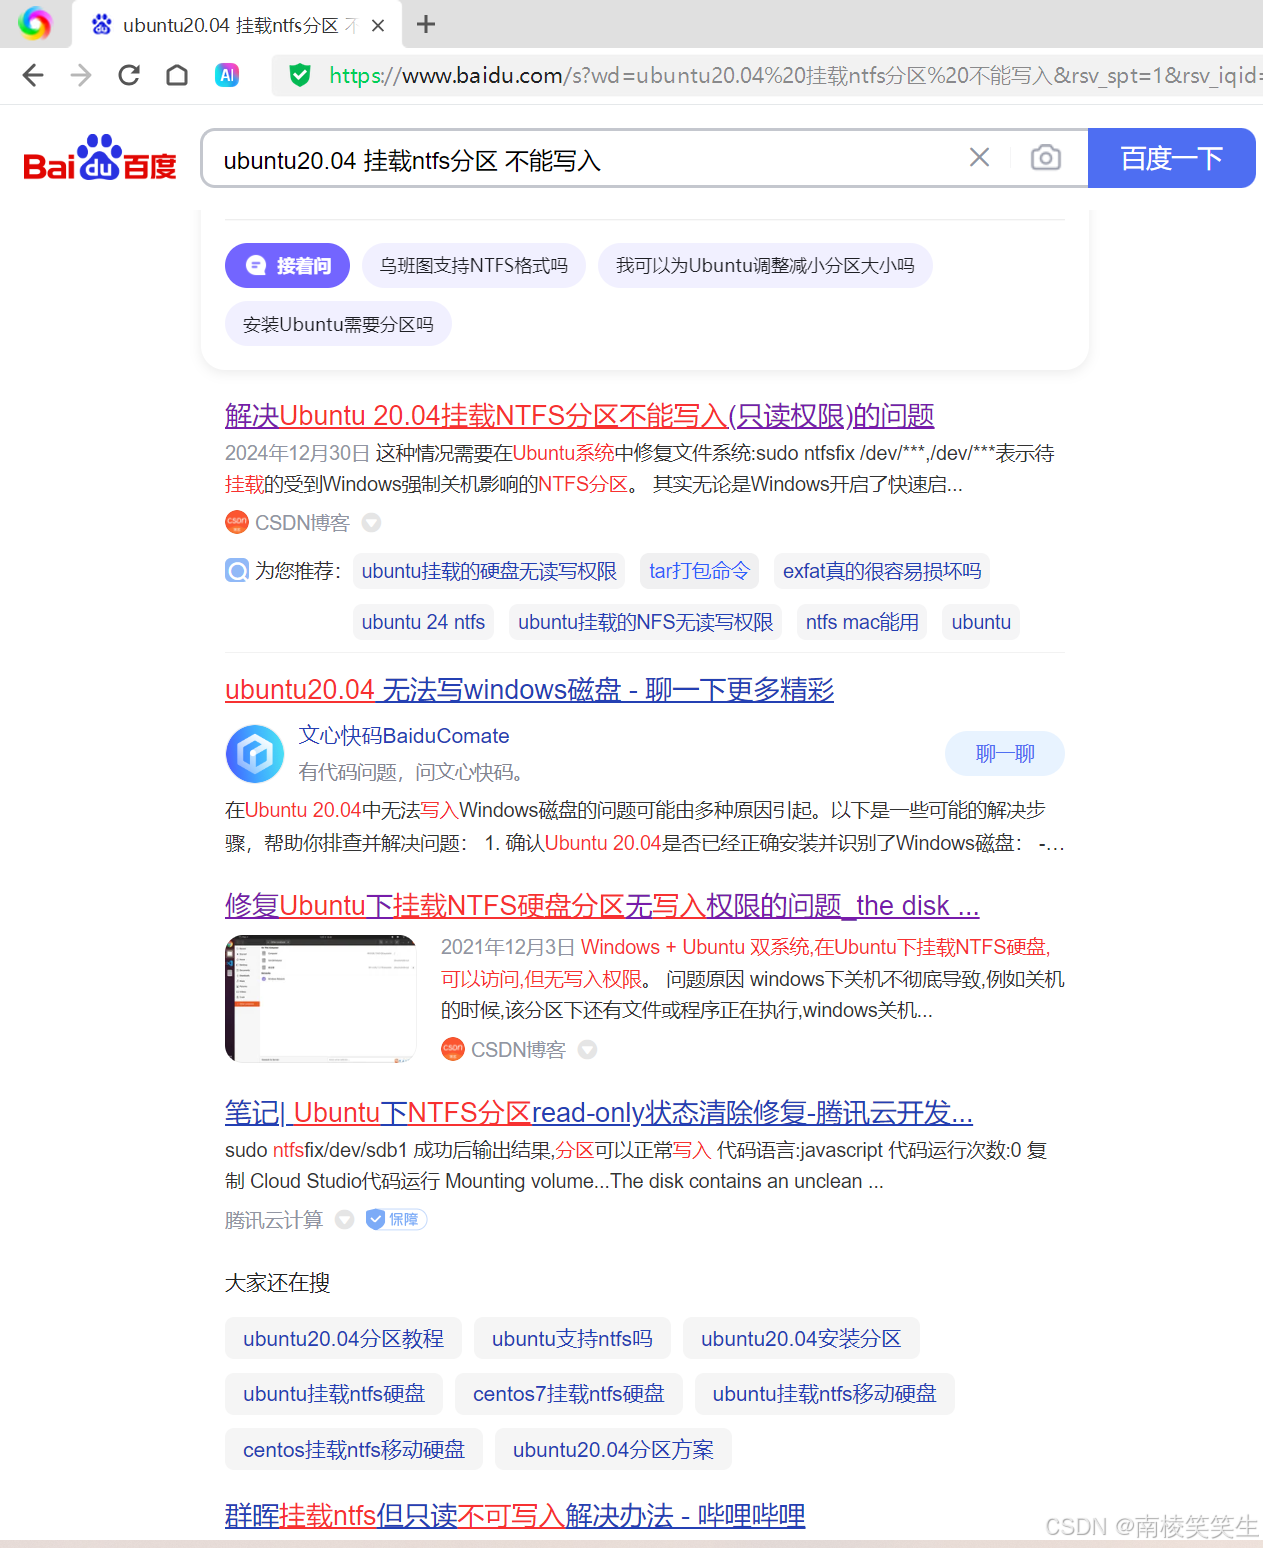Click recommended tar打包命令
The image size is (1263, 1548).
(x=699, y=571)
